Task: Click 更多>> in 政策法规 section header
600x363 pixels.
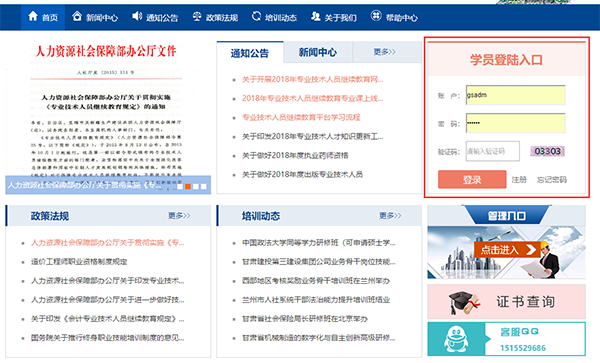Action: coord(179,216)
